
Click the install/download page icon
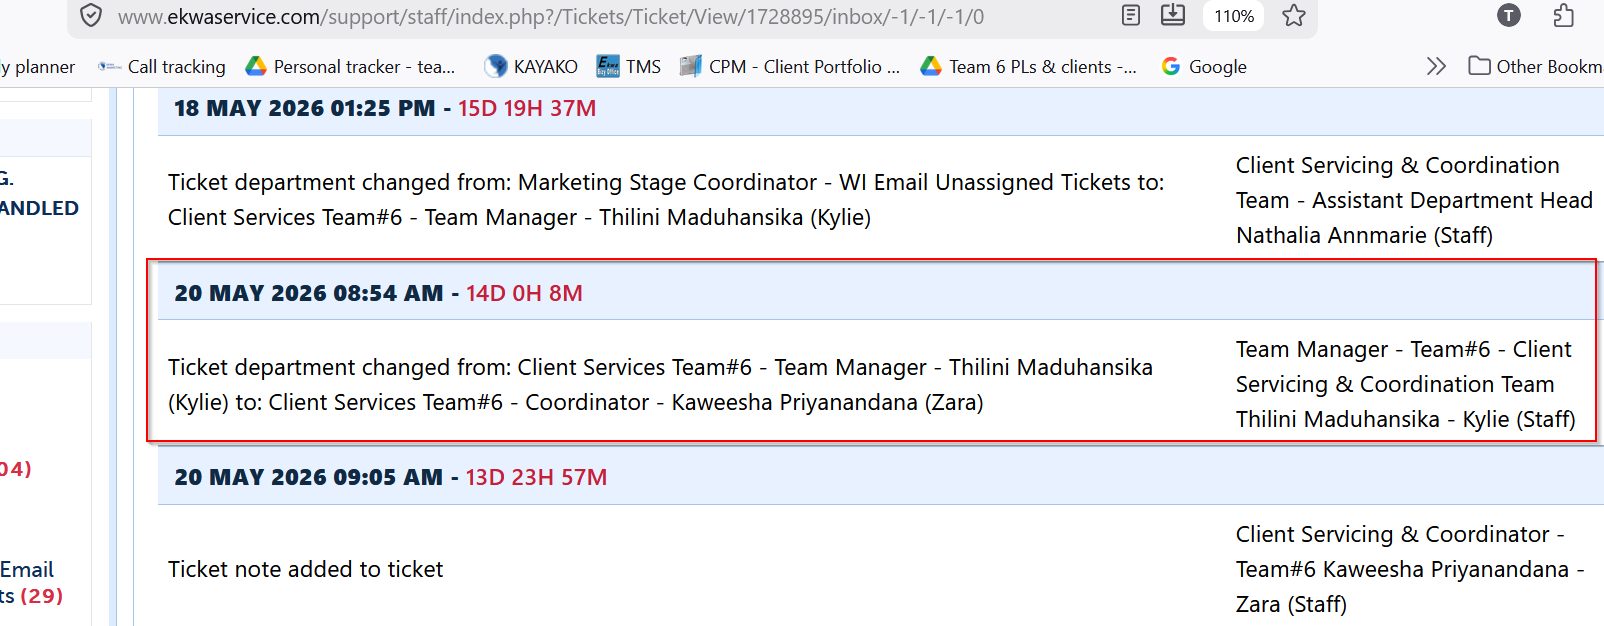pos(1173,15)
